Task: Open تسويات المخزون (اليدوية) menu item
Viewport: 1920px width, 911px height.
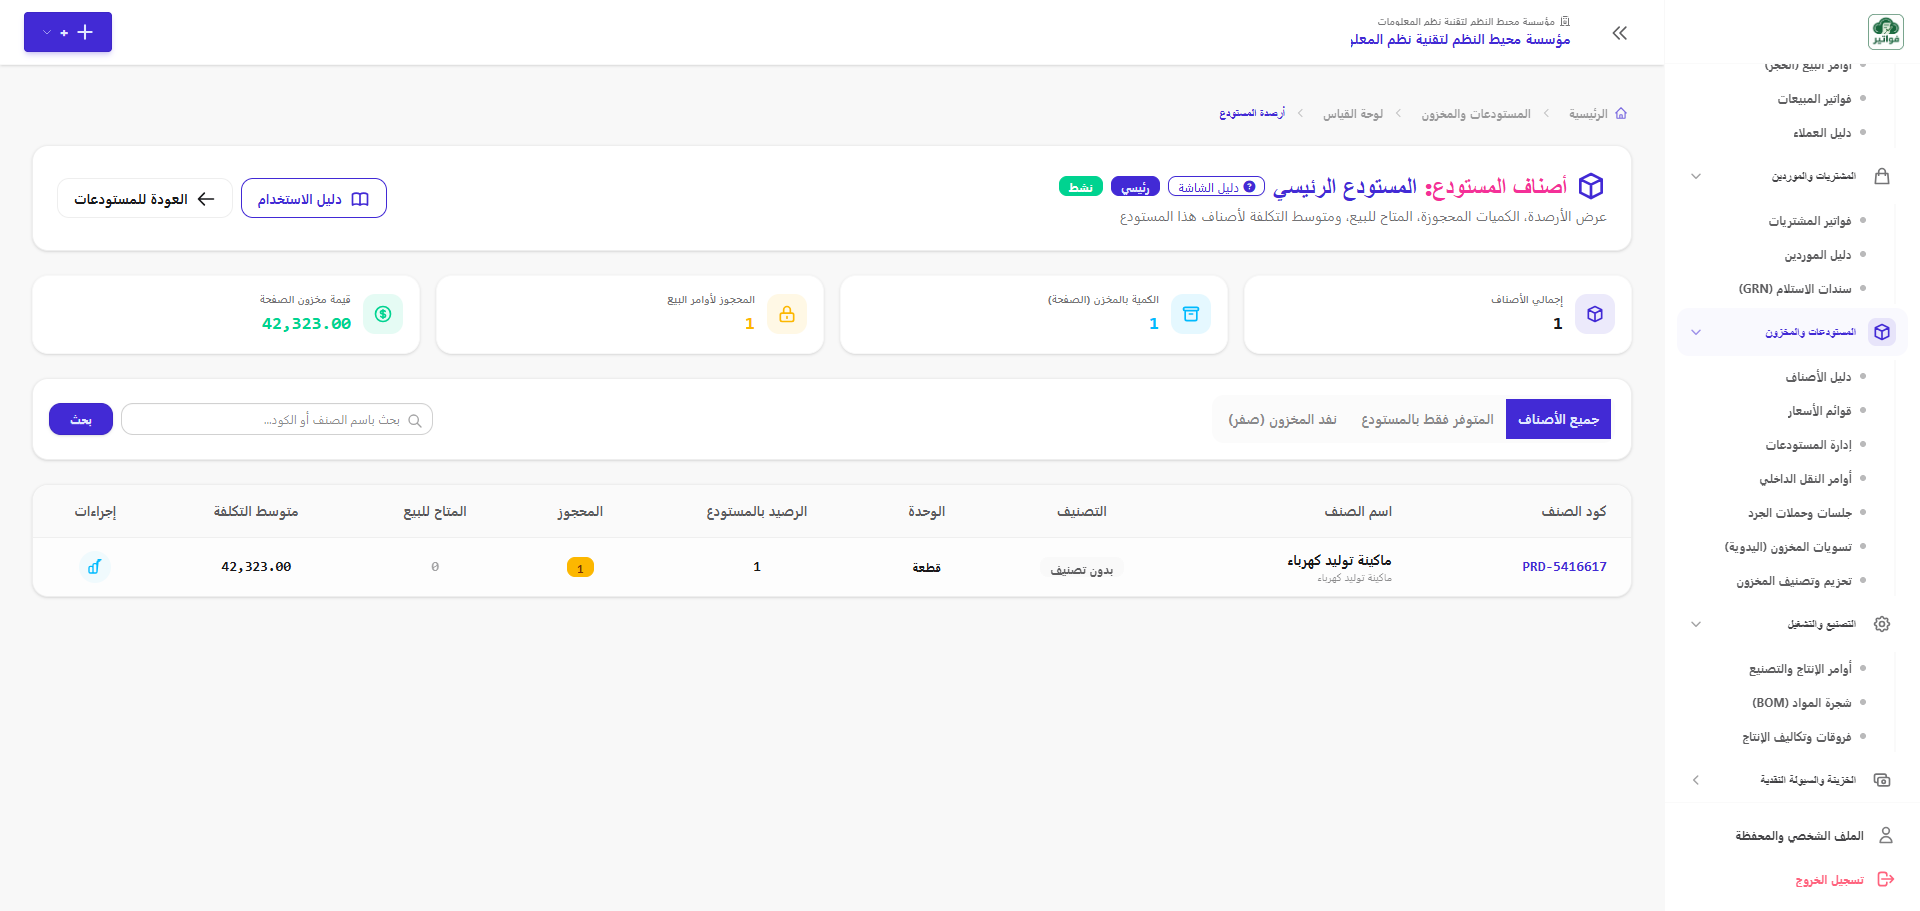Action: [1787, 547]
